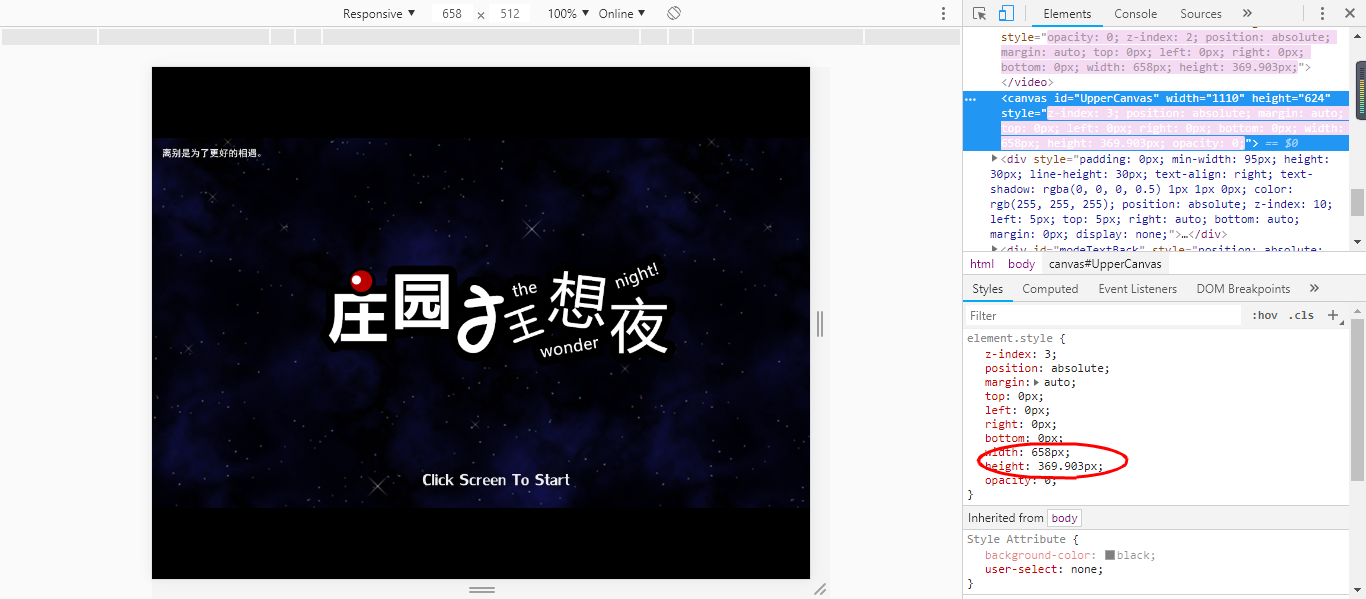This screenshot has height=599, width=1366.
Task: Click the ellipsis beside canvas node
Action: click(970, 99)
